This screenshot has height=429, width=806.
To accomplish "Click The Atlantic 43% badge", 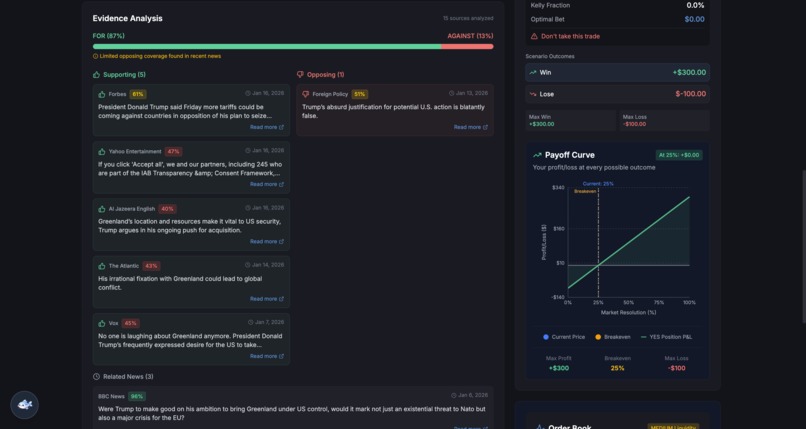I will pos(151,266).
